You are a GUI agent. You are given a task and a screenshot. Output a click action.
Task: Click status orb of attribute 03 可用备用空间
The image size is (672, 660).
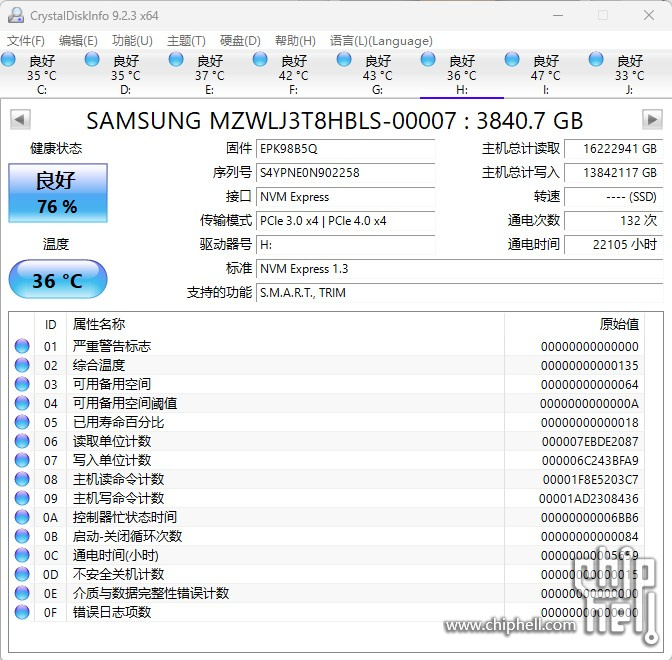tap(22, 384)
